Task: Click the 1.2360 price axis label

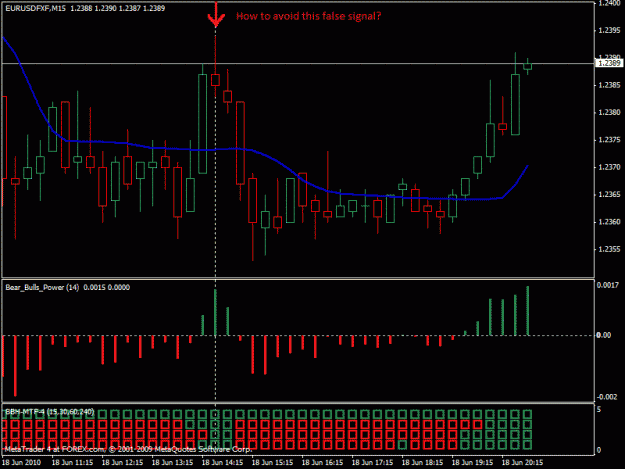Action: point(609,222)
